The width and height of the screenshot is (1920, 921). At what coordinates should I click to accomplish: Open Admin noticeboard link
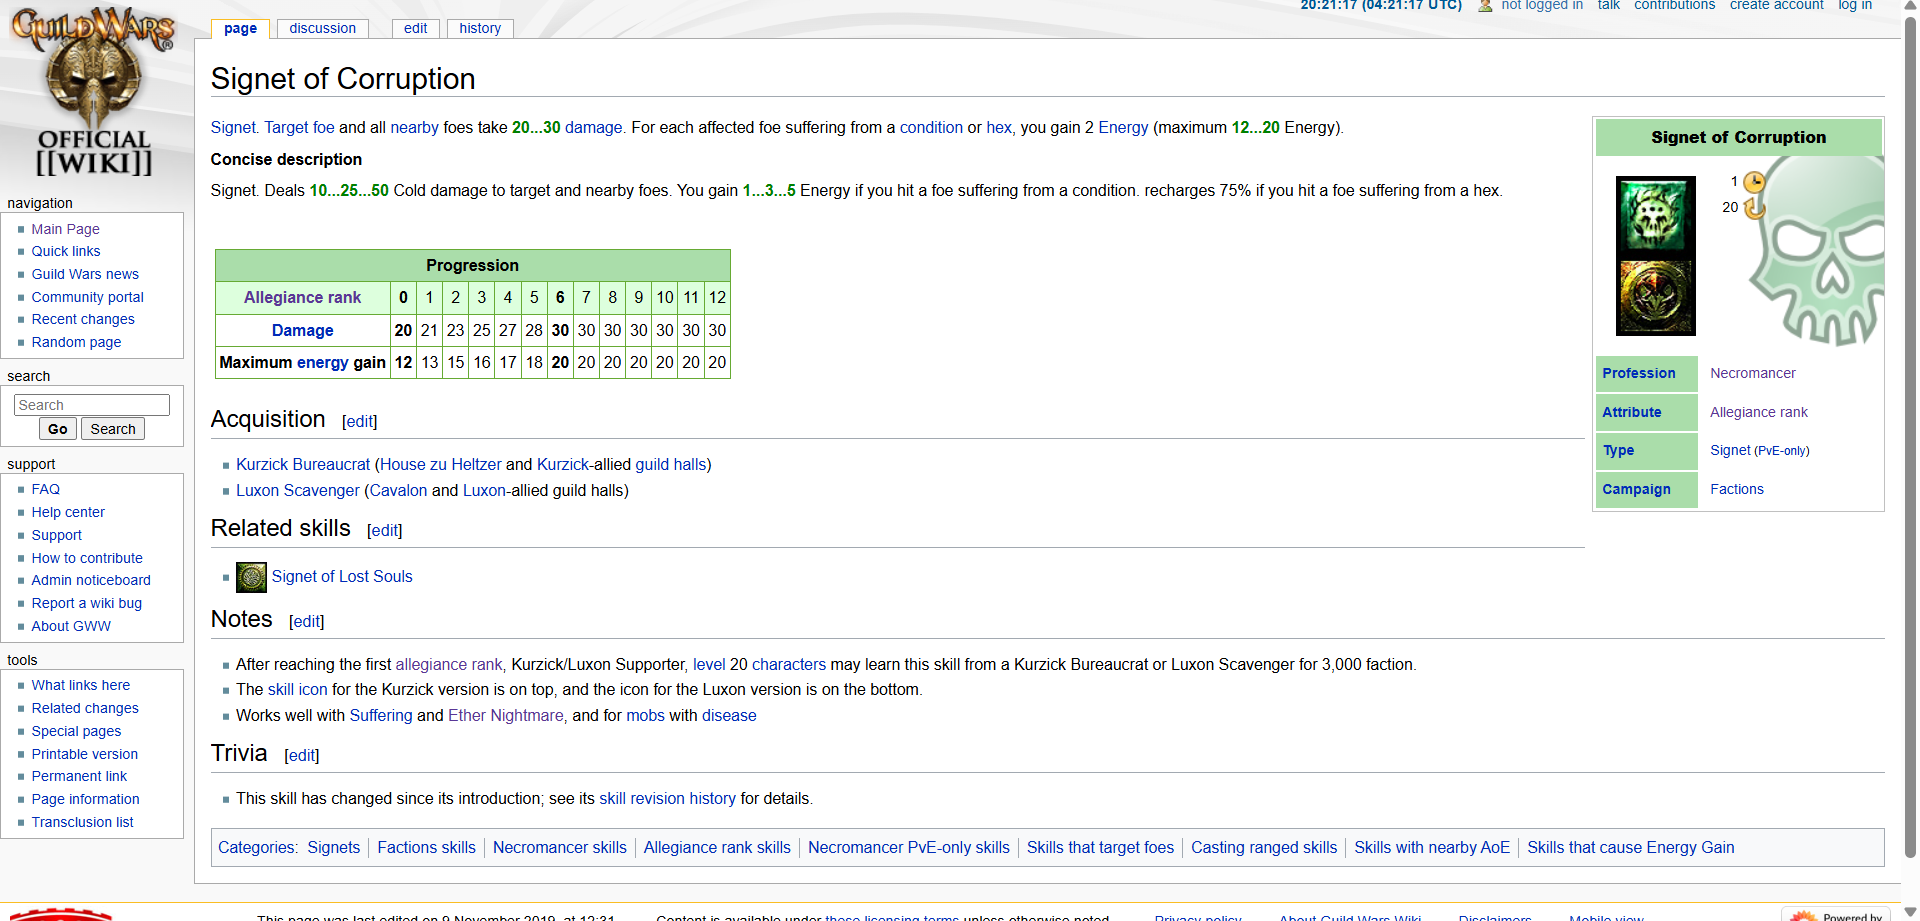[91, 580]
